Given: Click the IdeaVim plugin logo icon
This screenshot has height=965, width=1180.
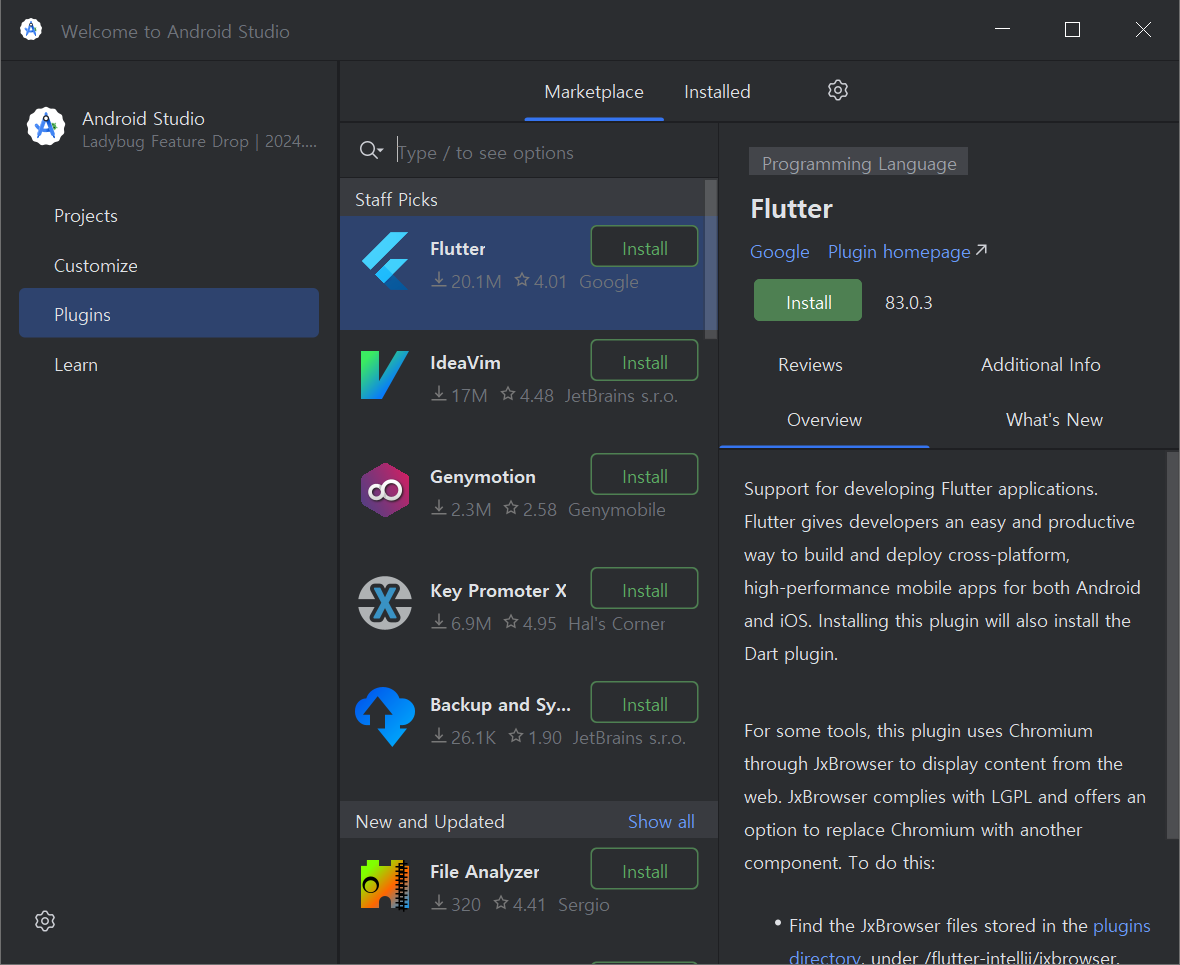Looking at the screenshot, I should pyautogui.click(x=385, y=375).
